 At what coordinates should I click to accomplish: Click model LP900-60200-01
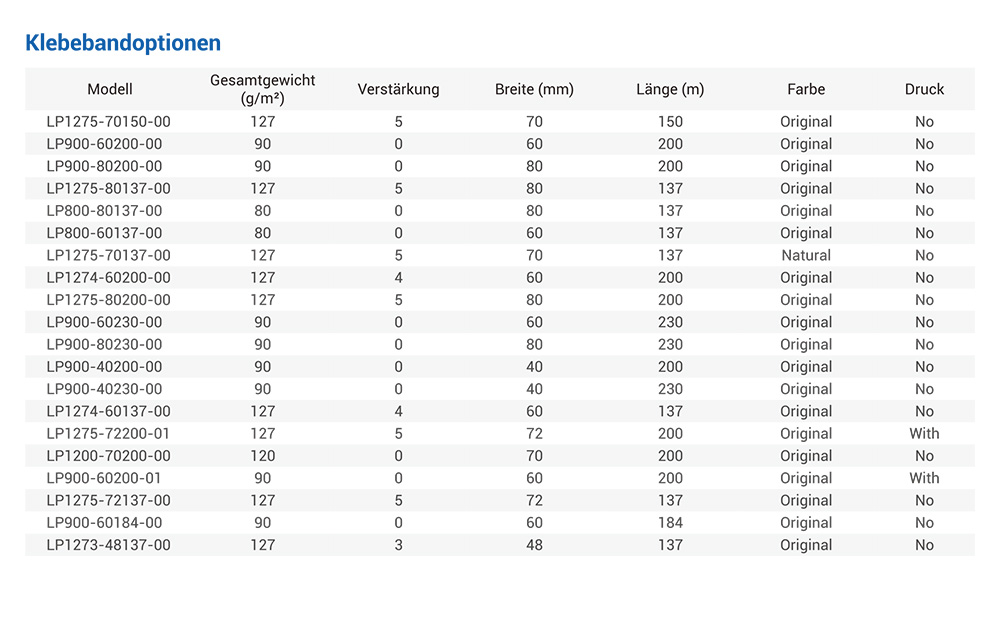104,478
